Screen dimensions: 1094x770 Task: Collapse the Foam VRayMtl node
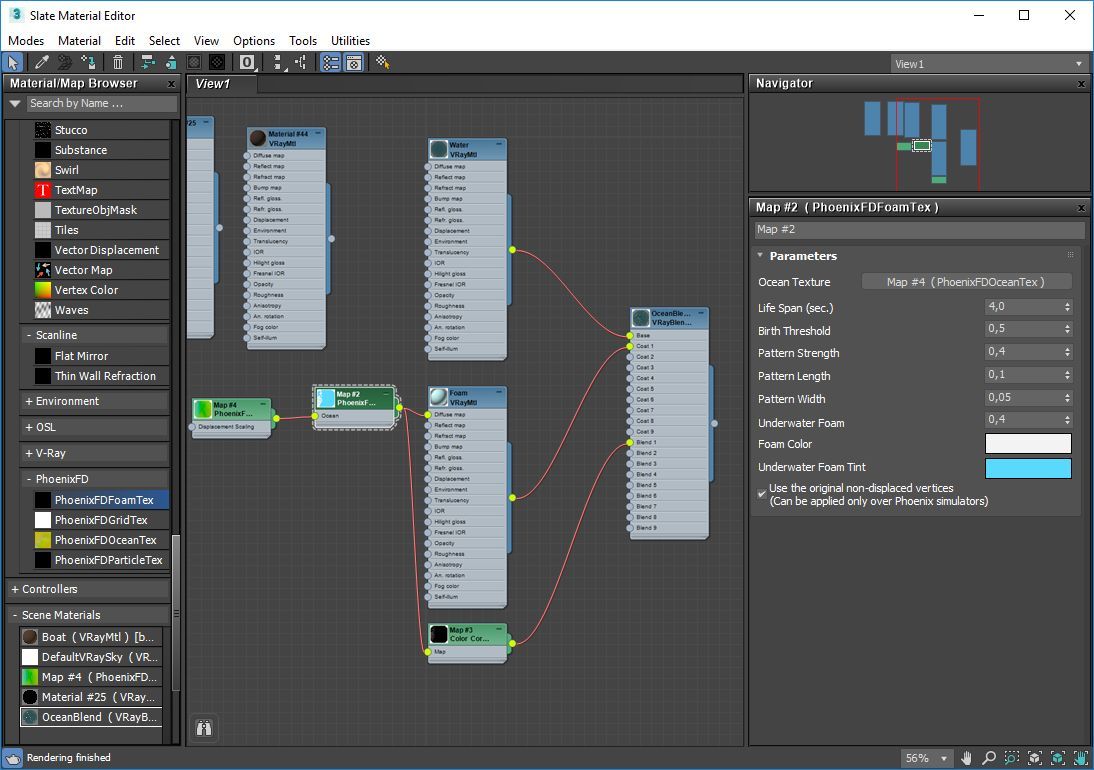(499, 392)
